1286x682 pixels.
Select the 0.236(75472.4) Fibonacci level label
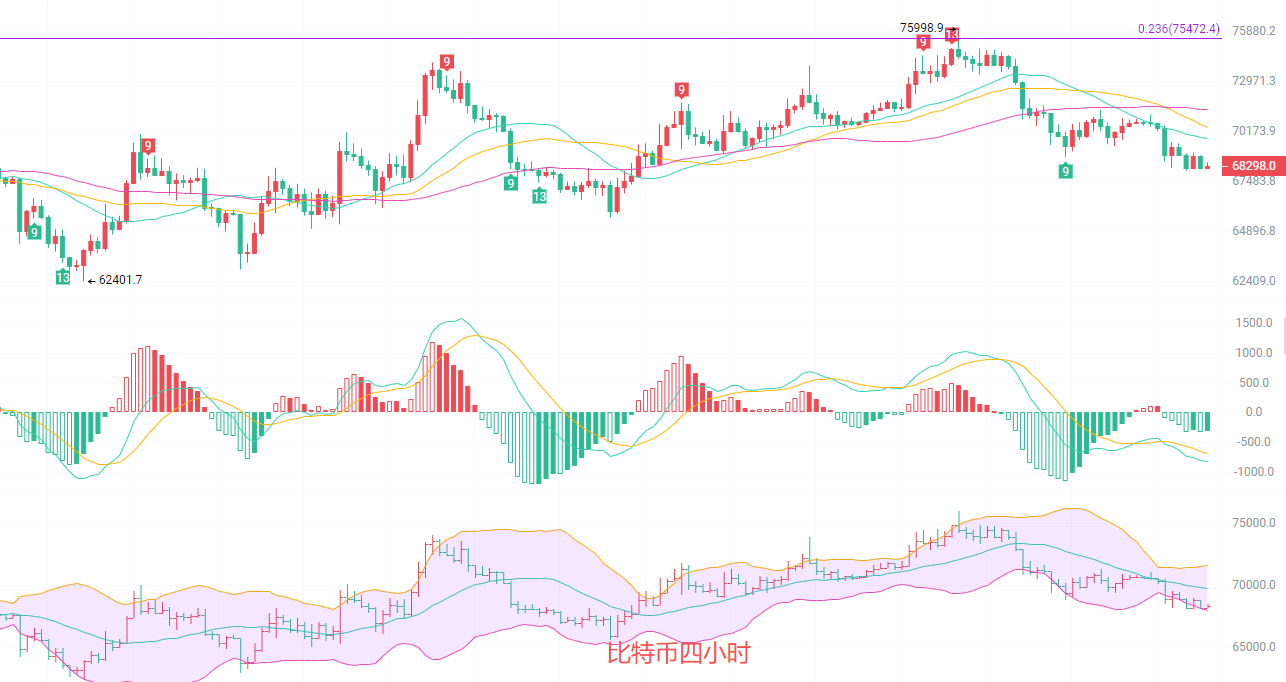[x=1178, y=29]
